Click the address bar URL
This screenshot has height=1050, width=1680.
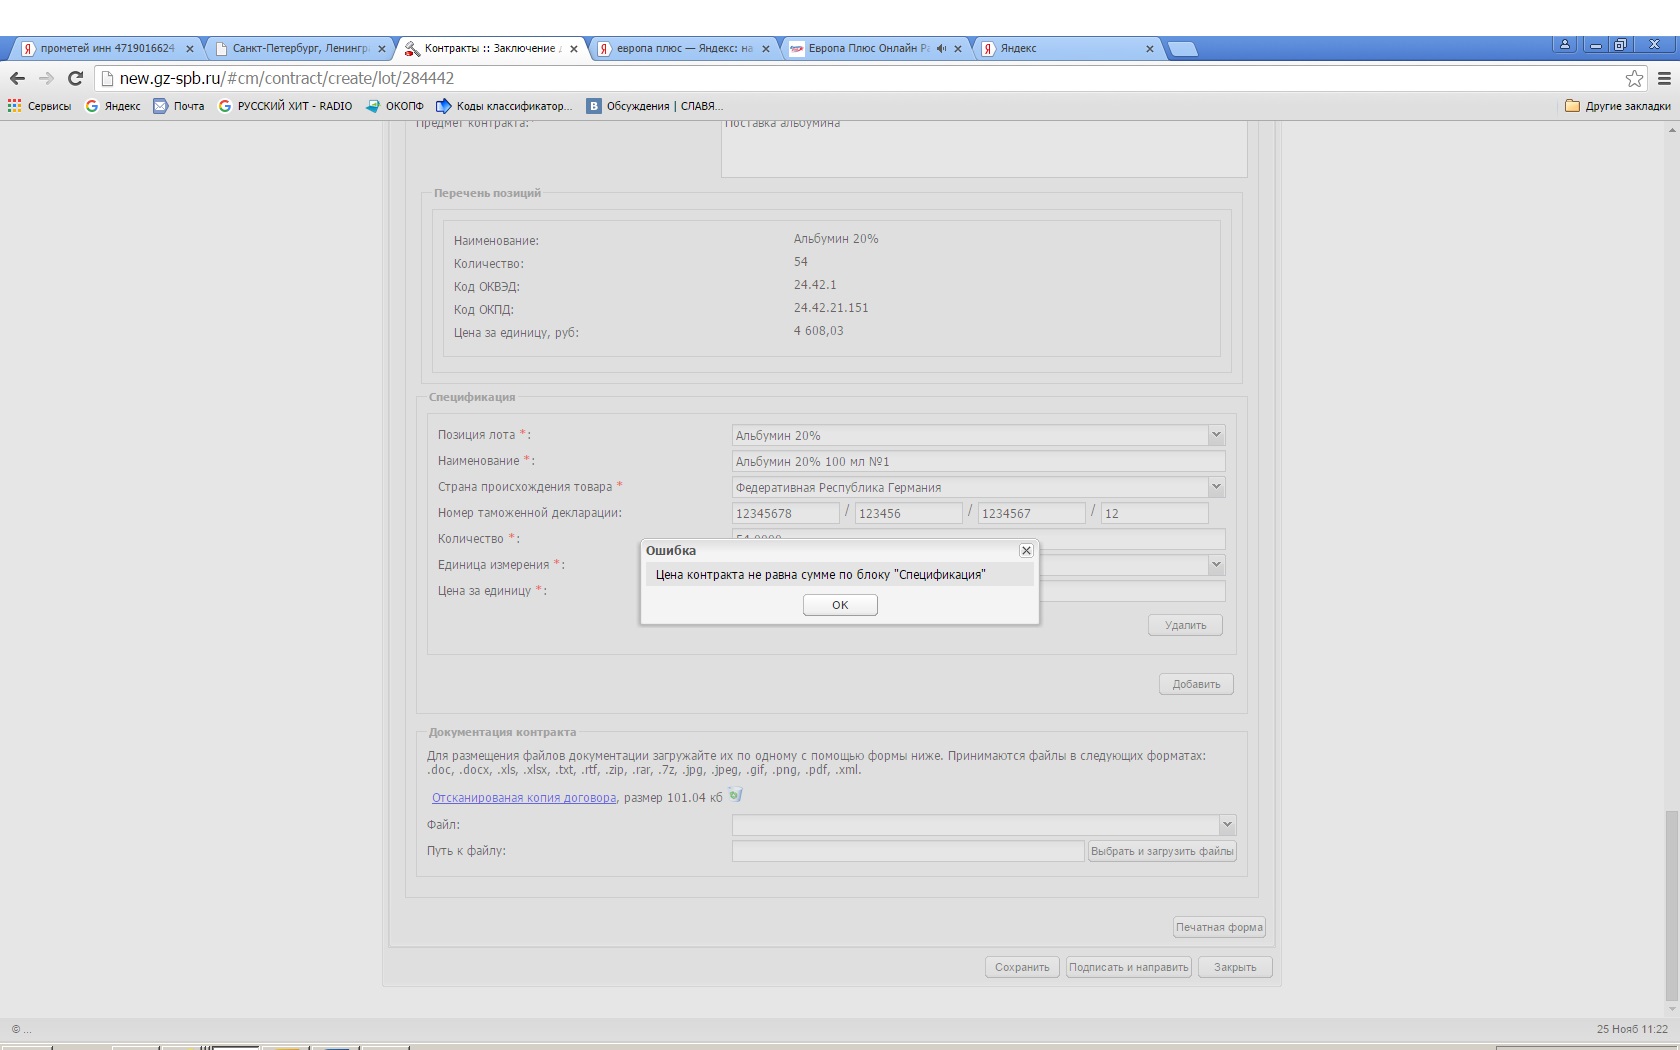point(287,78)
